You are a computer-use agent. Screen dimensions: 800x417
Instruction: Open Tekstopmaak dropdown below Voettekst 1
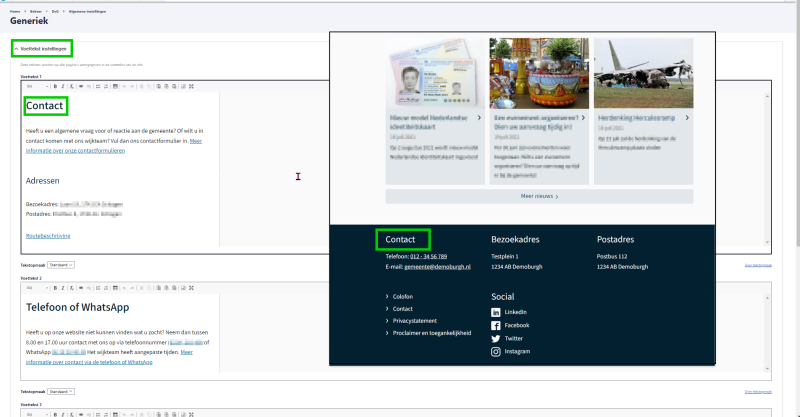coord(61,265)
